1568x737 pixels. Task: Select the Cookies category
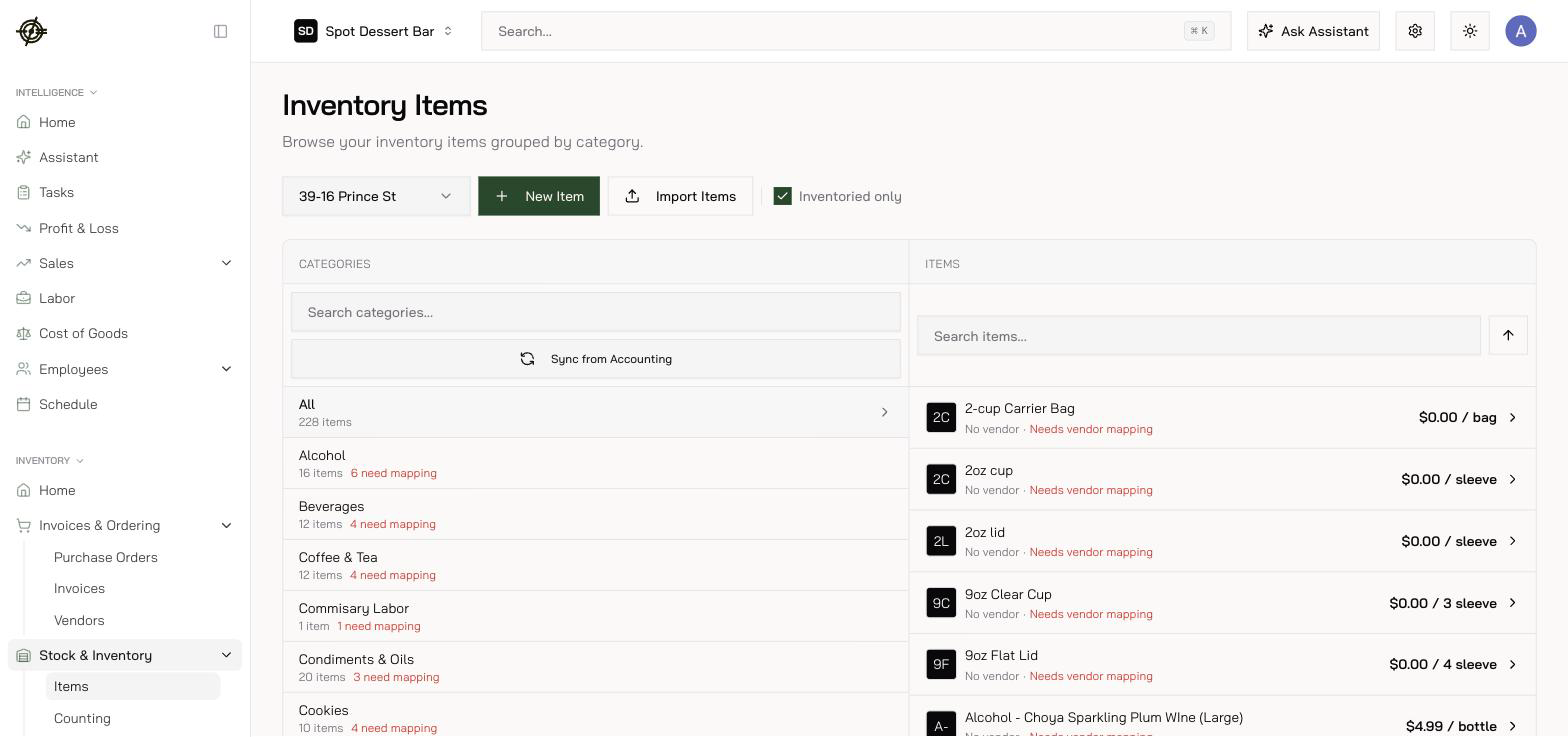point(596,715)
